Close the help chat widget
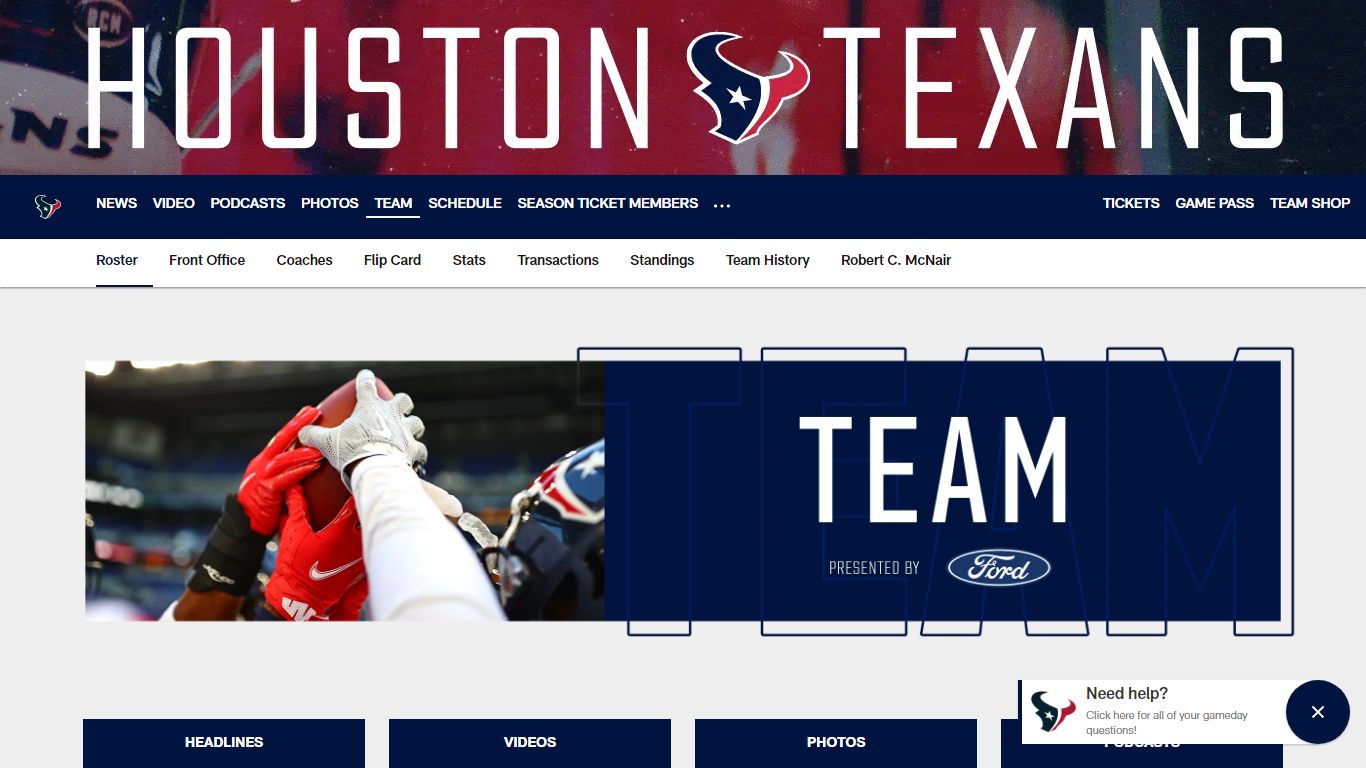The image size is (1366, 768). [1317, 712]
